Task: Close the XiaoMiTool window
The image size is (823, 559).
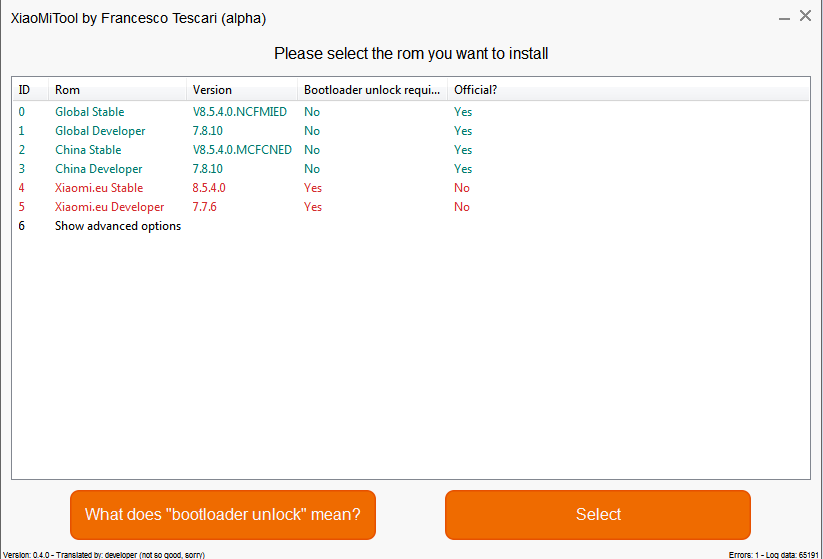Action: [x=805, y=16]
